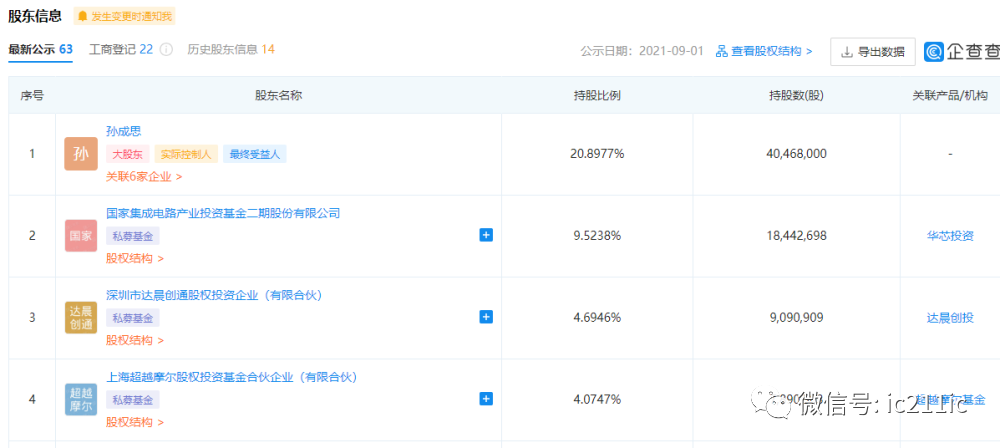
Task: Open 关联6家企业 link
Action: point(144,177)
